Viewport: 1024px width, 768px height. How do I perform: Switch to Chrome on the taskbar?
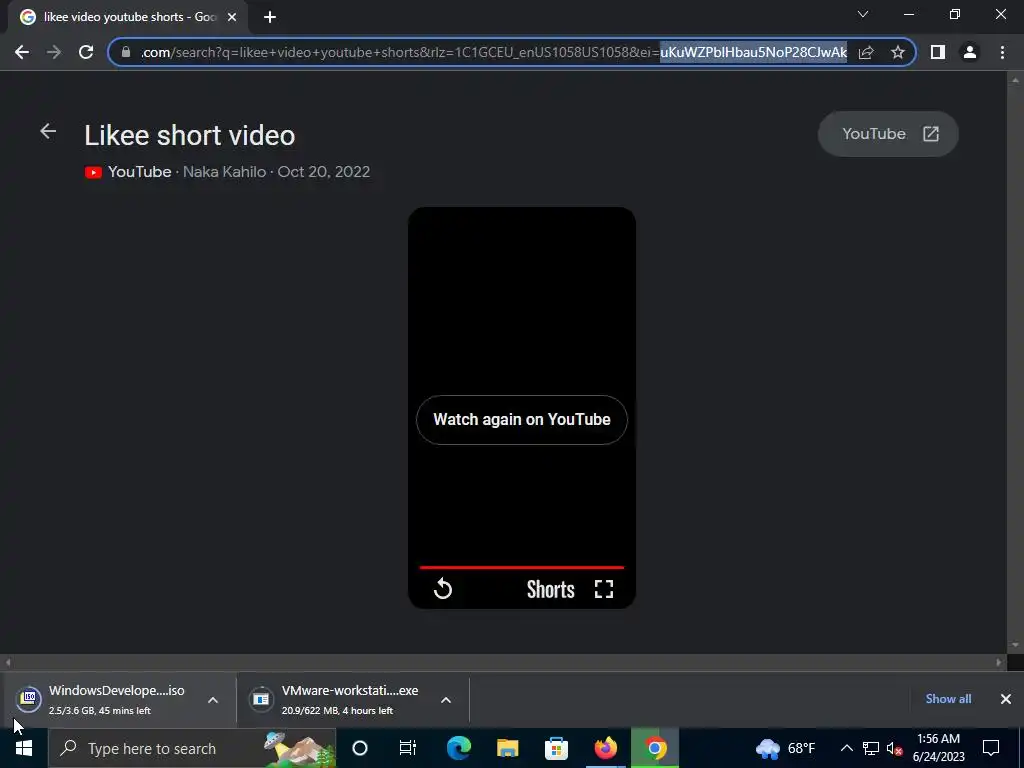click(654, 748)
